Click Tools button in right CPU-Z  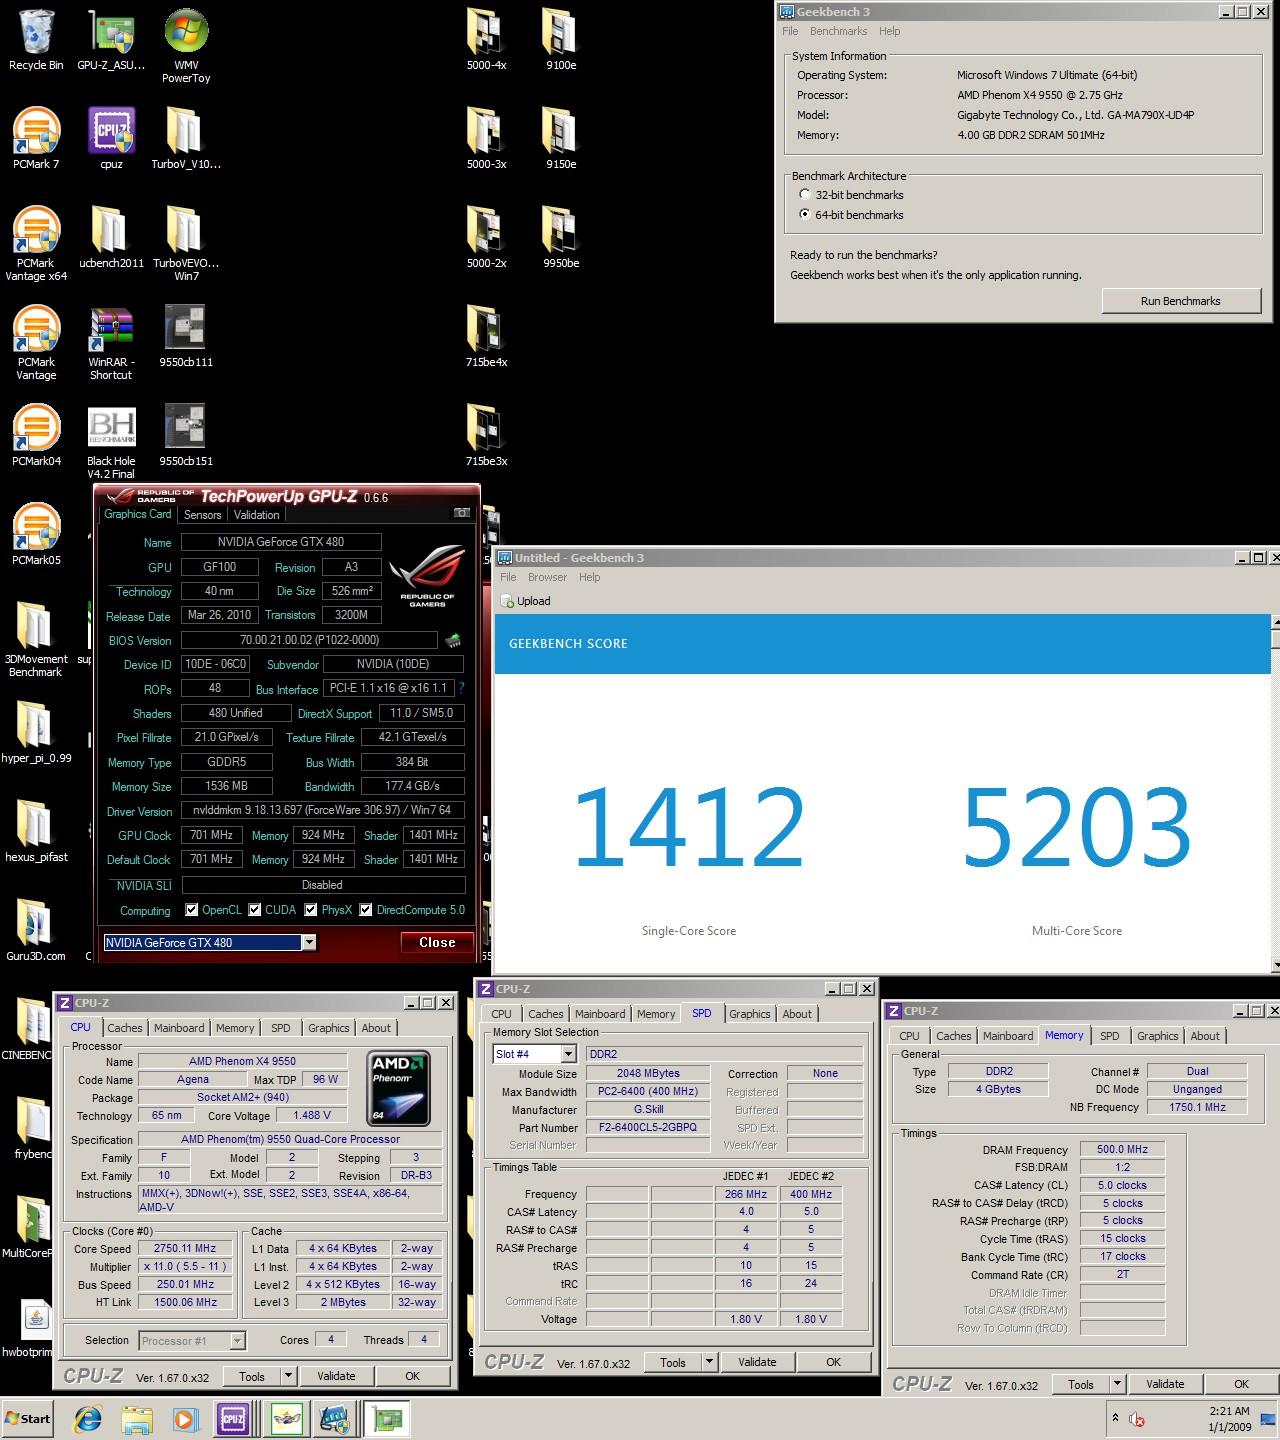click(1080, 1385)
